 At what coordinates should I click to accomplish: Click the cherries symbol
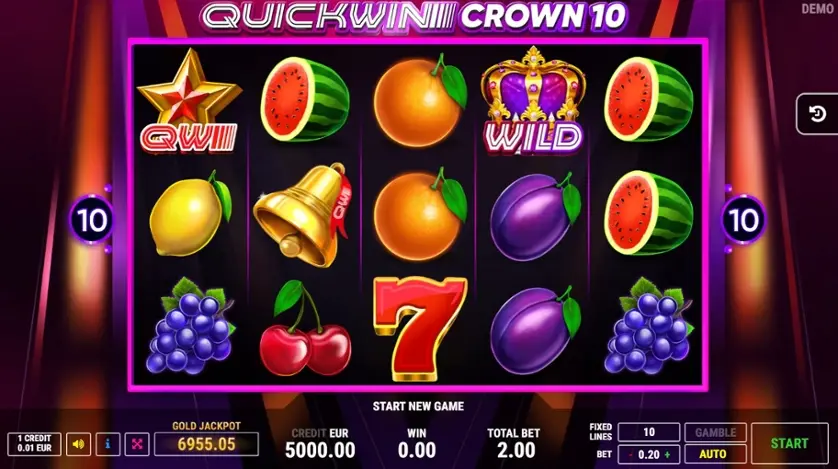click(304, 327)
